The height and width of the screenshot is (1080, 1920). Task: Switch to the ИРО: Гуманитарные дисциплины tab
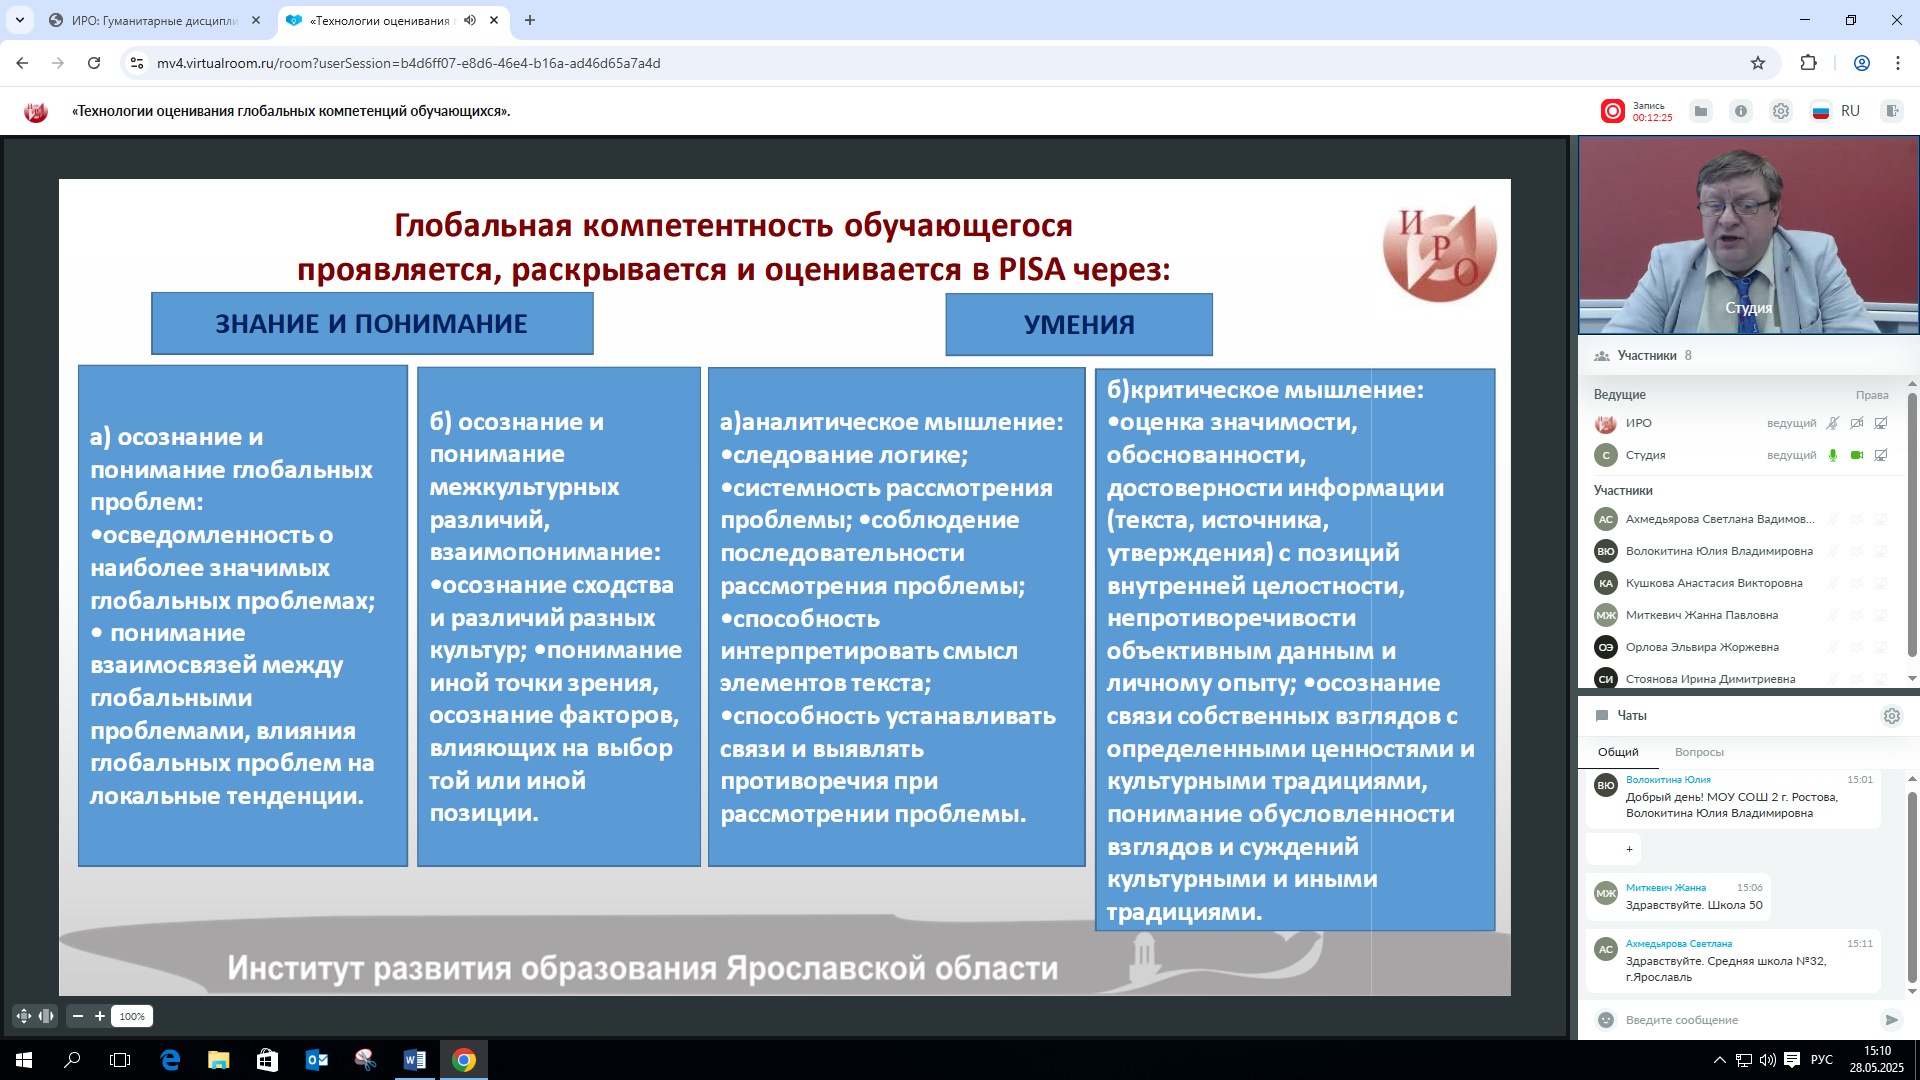pos(155,20)
